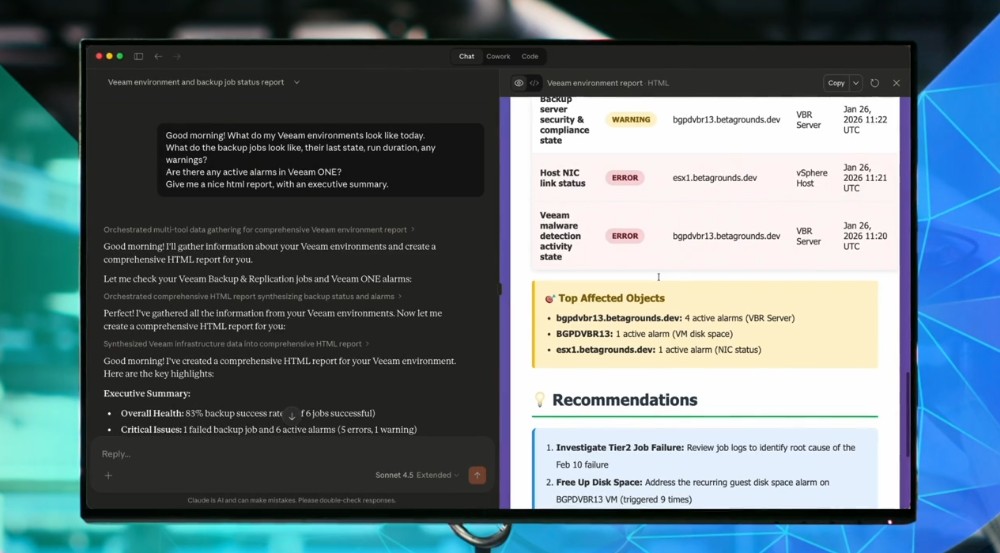Expand the Copy button dropdown arrow
Viewport: 1000px width, 553px height.
[x=856, y=83]
